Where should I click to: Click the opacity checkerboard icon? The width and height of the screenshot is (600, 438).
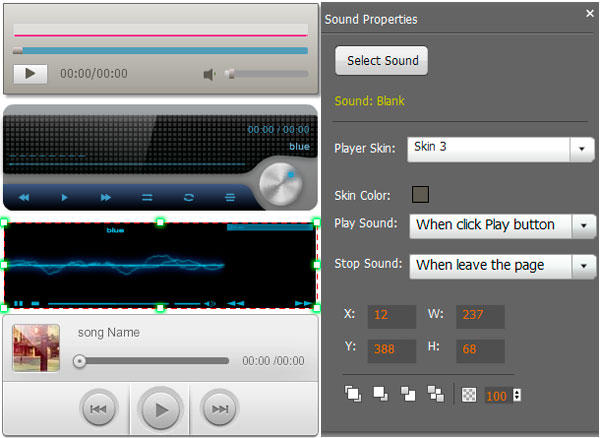pyautogui.click(x=470, y=394)
